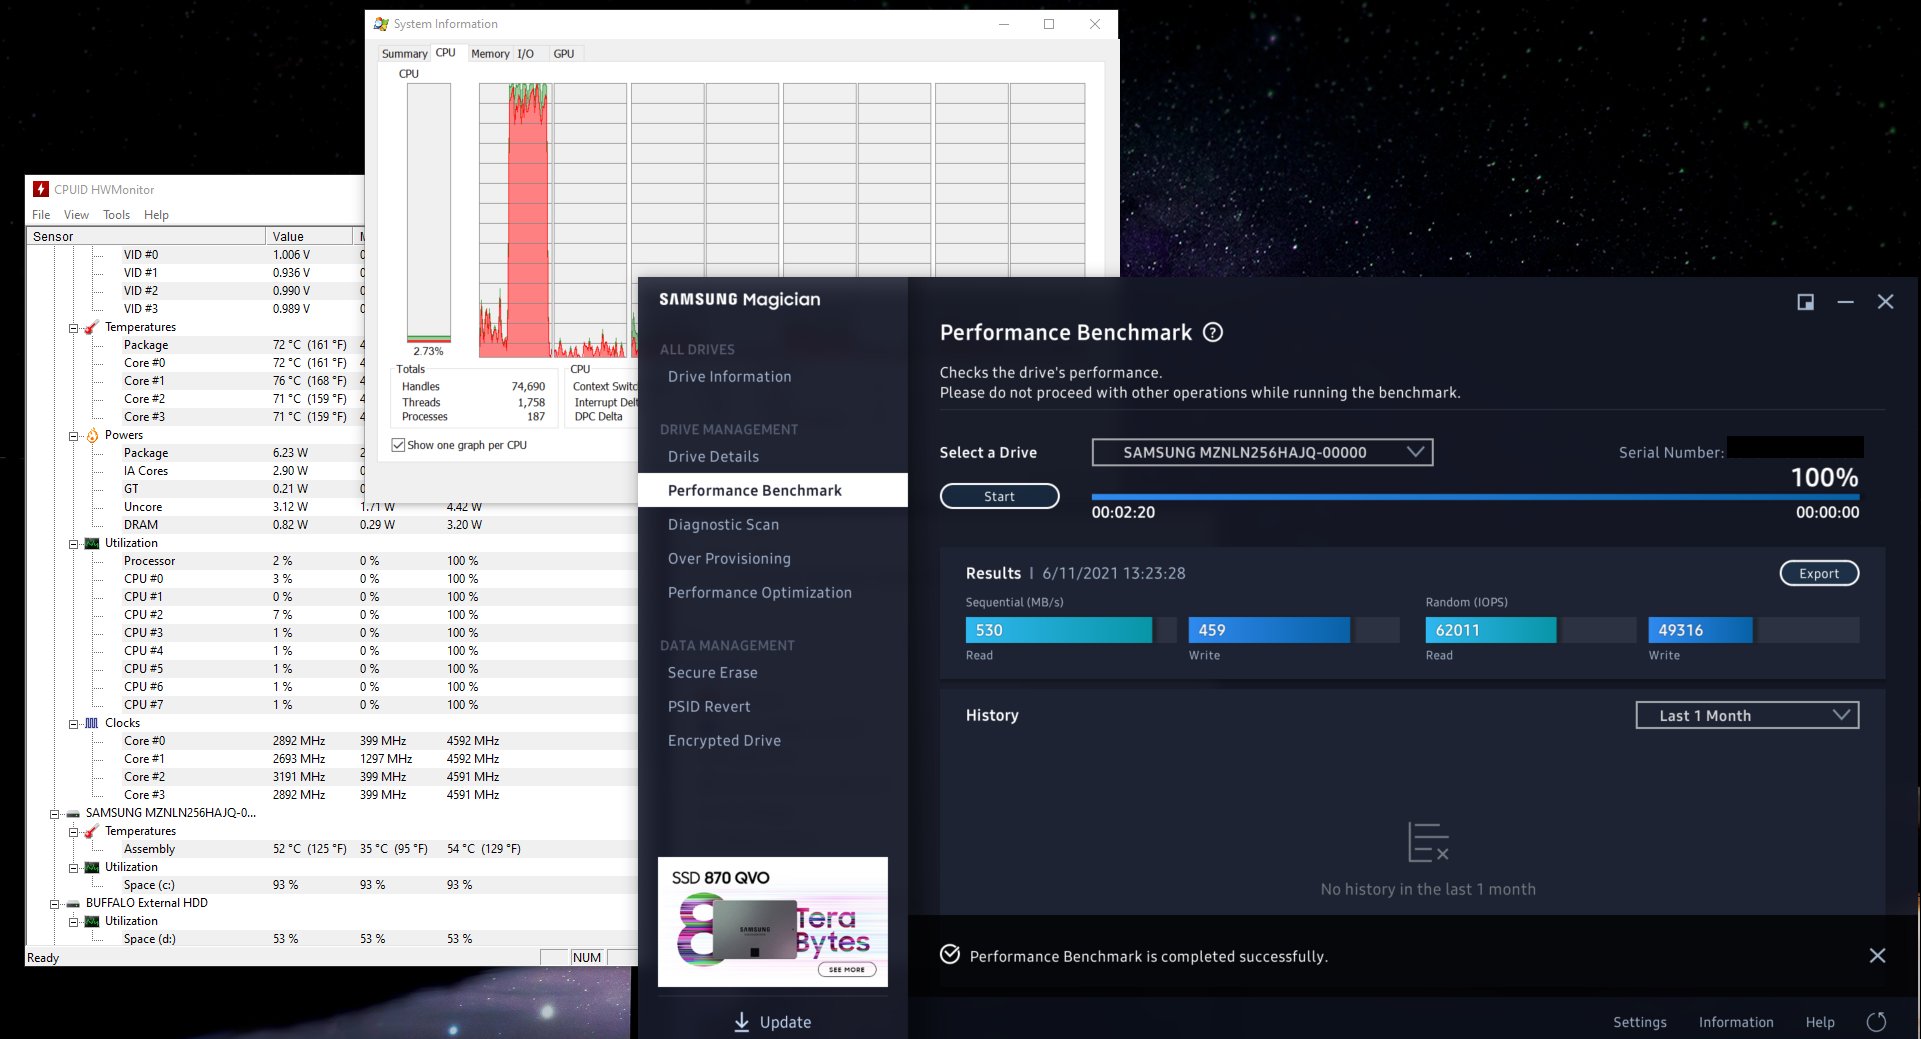This screenshot has width=1921, height=1039.
Task: Collapse the Powers tree node
Action: click(73, 436)
